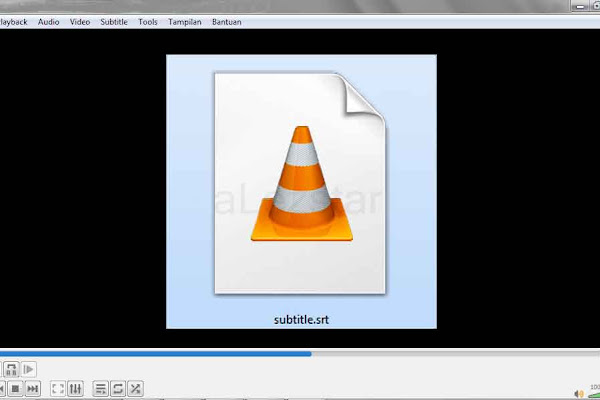Show extended settings equalizer panel
The height and width of the screenshot is (400, 600).
coord(75,389)
